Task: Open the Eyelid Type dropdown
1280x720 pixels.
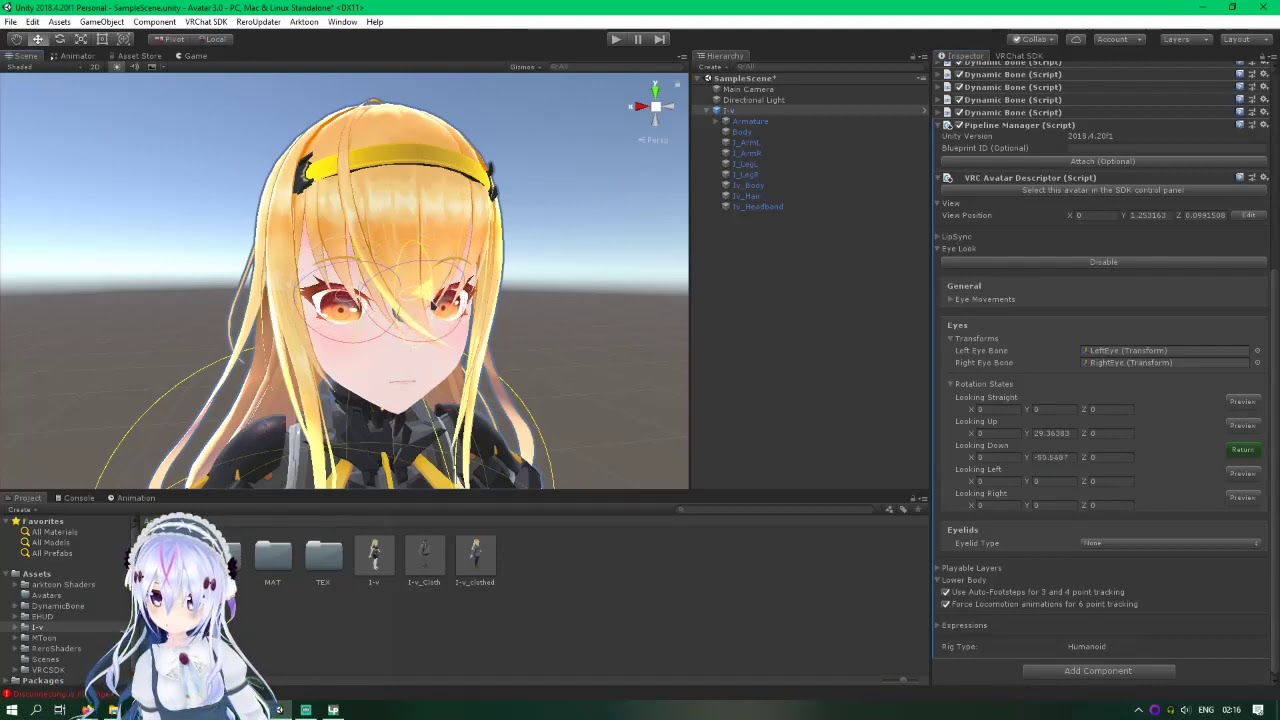Action: [1170, 543]
